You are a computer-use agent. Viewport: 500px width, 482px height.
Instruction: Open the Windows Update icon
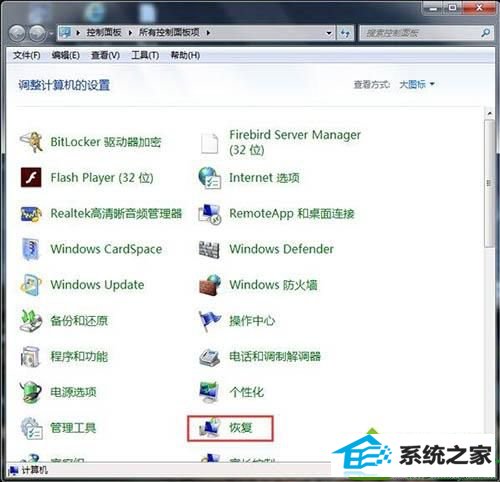31,285
